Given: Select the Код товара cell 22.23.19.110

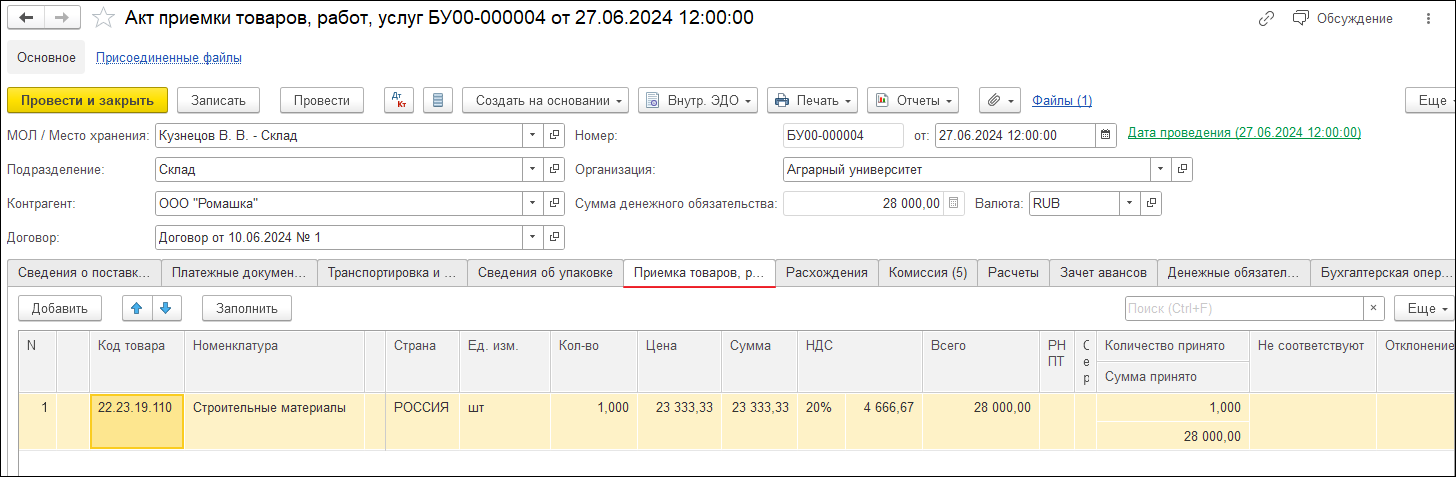Looking at the screenshot, I should [x=137, y=420].
